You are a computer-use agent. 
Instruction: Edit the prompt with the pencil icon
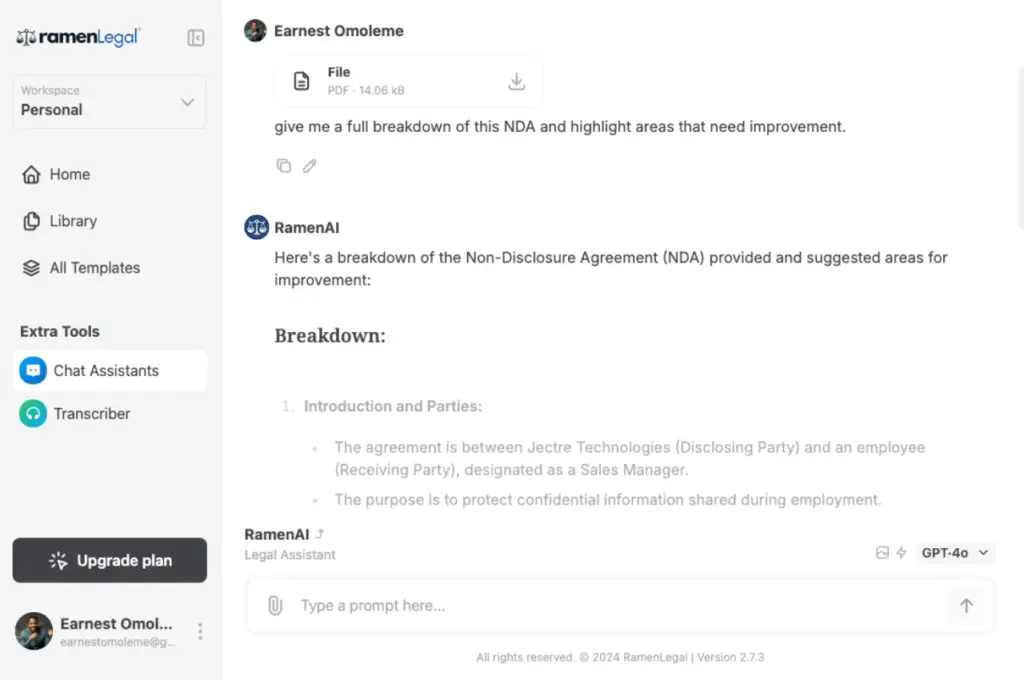309,165
